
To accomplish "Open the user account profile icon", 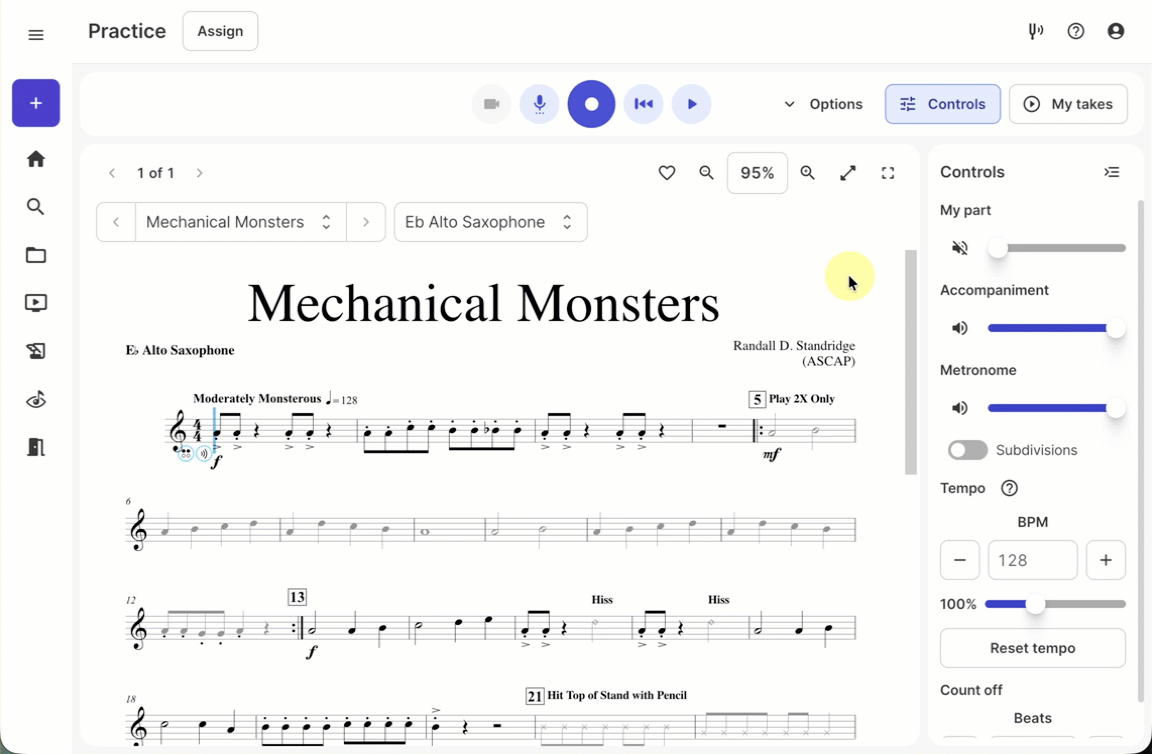I will coord(1115,32).
